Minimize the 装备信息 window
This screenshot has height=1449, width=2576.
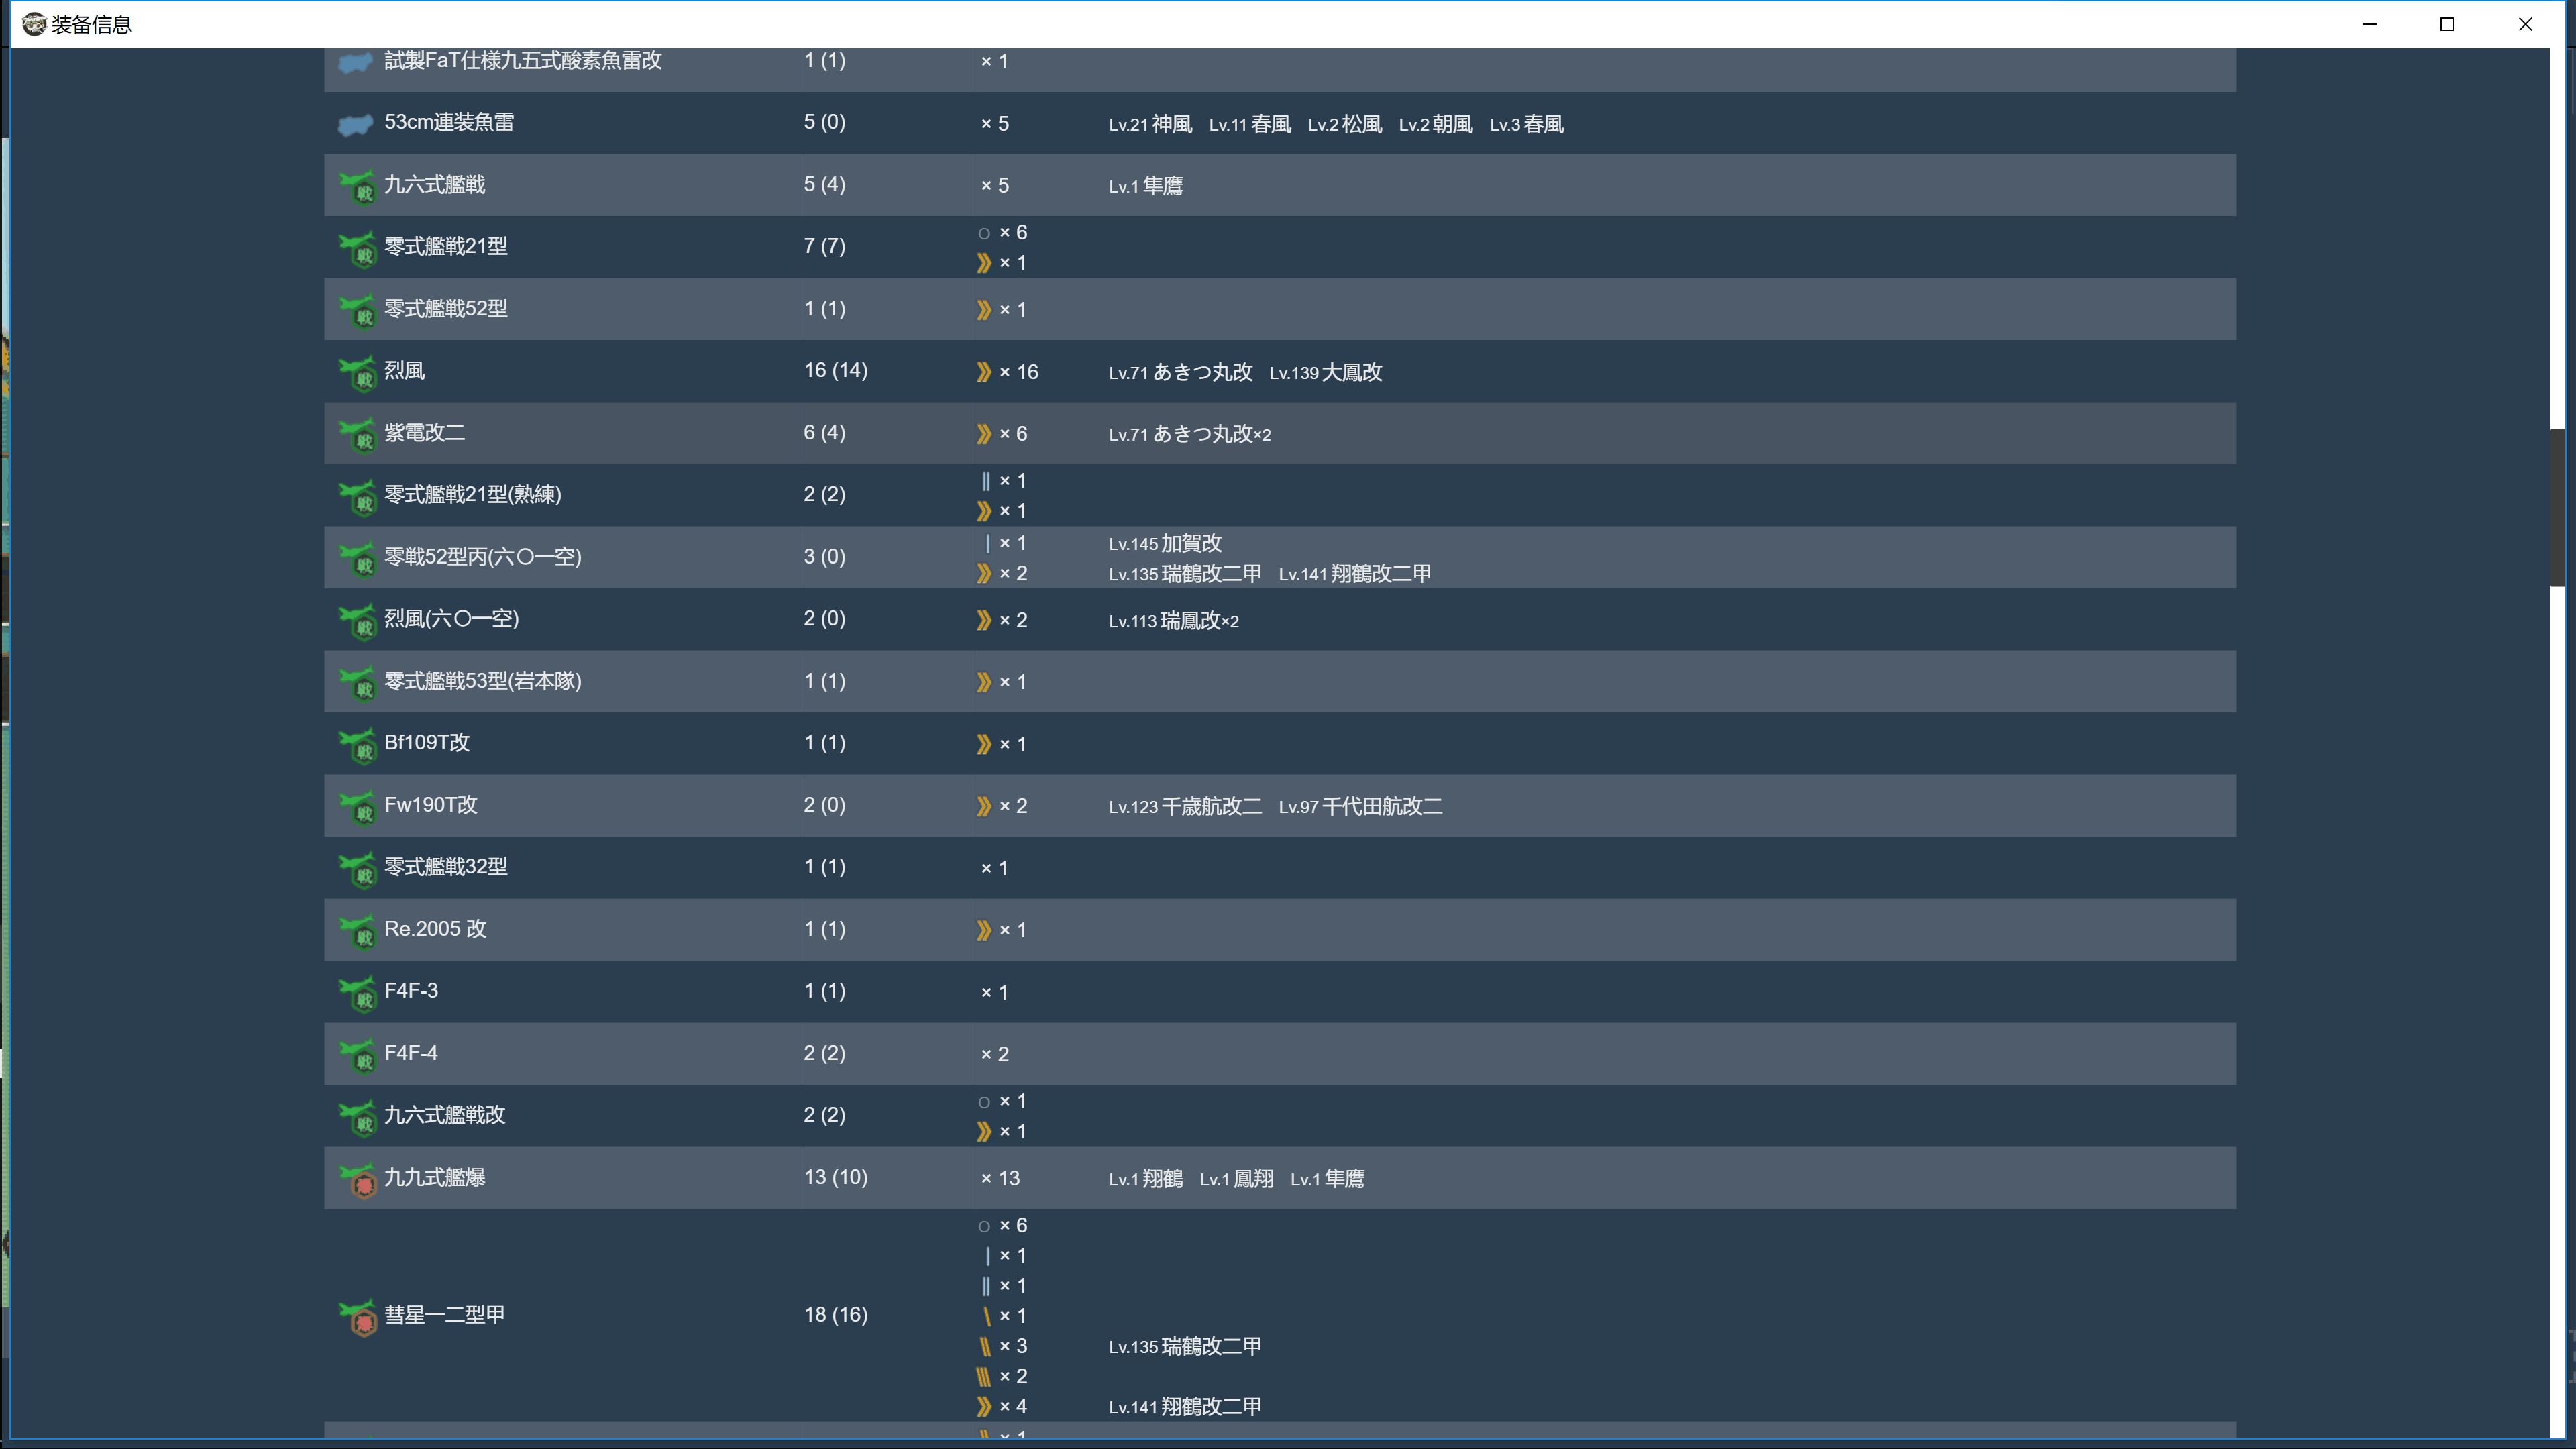tap(2369, 24)
